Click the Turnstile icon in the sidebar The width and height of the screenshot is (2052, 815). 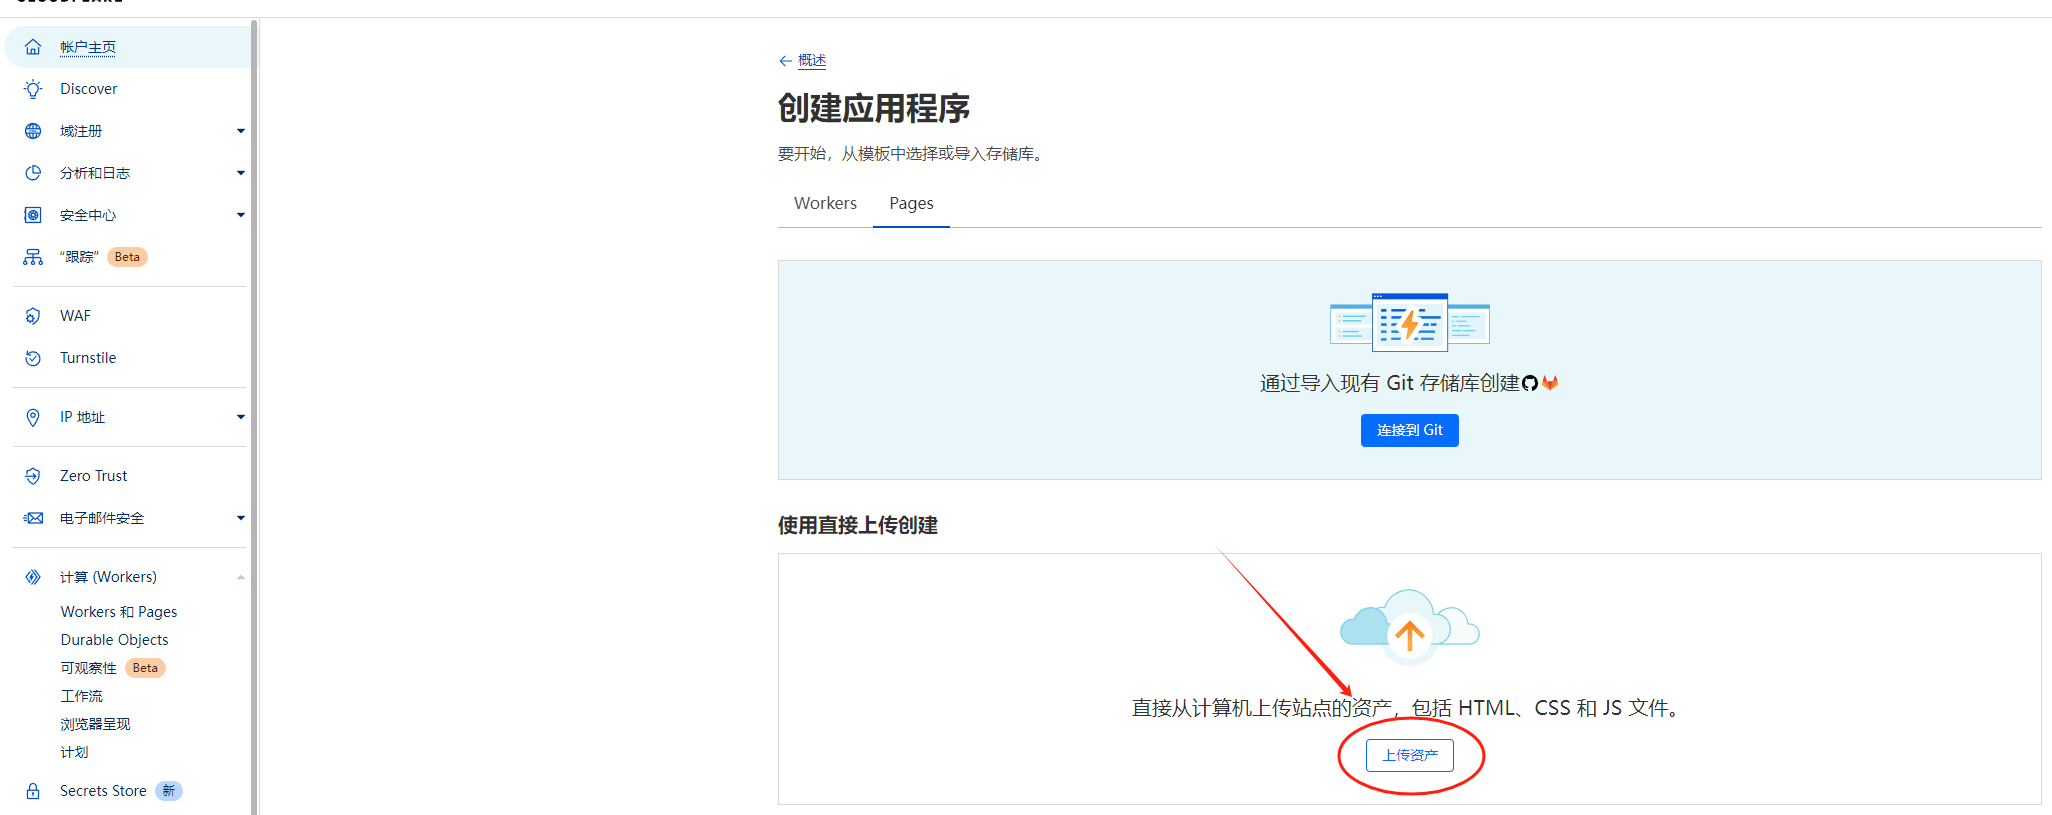[x=33, y=358]
